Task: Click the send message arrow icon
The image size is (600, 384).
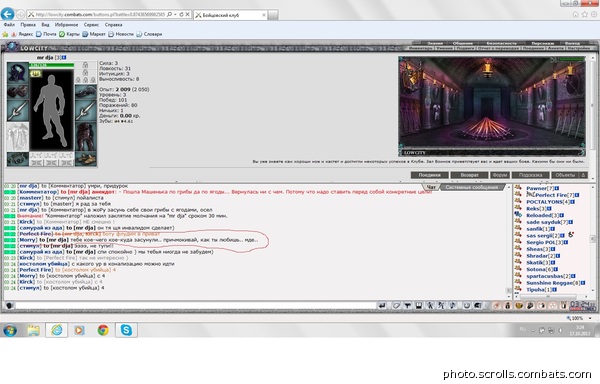Action: (x=382, y=305)
